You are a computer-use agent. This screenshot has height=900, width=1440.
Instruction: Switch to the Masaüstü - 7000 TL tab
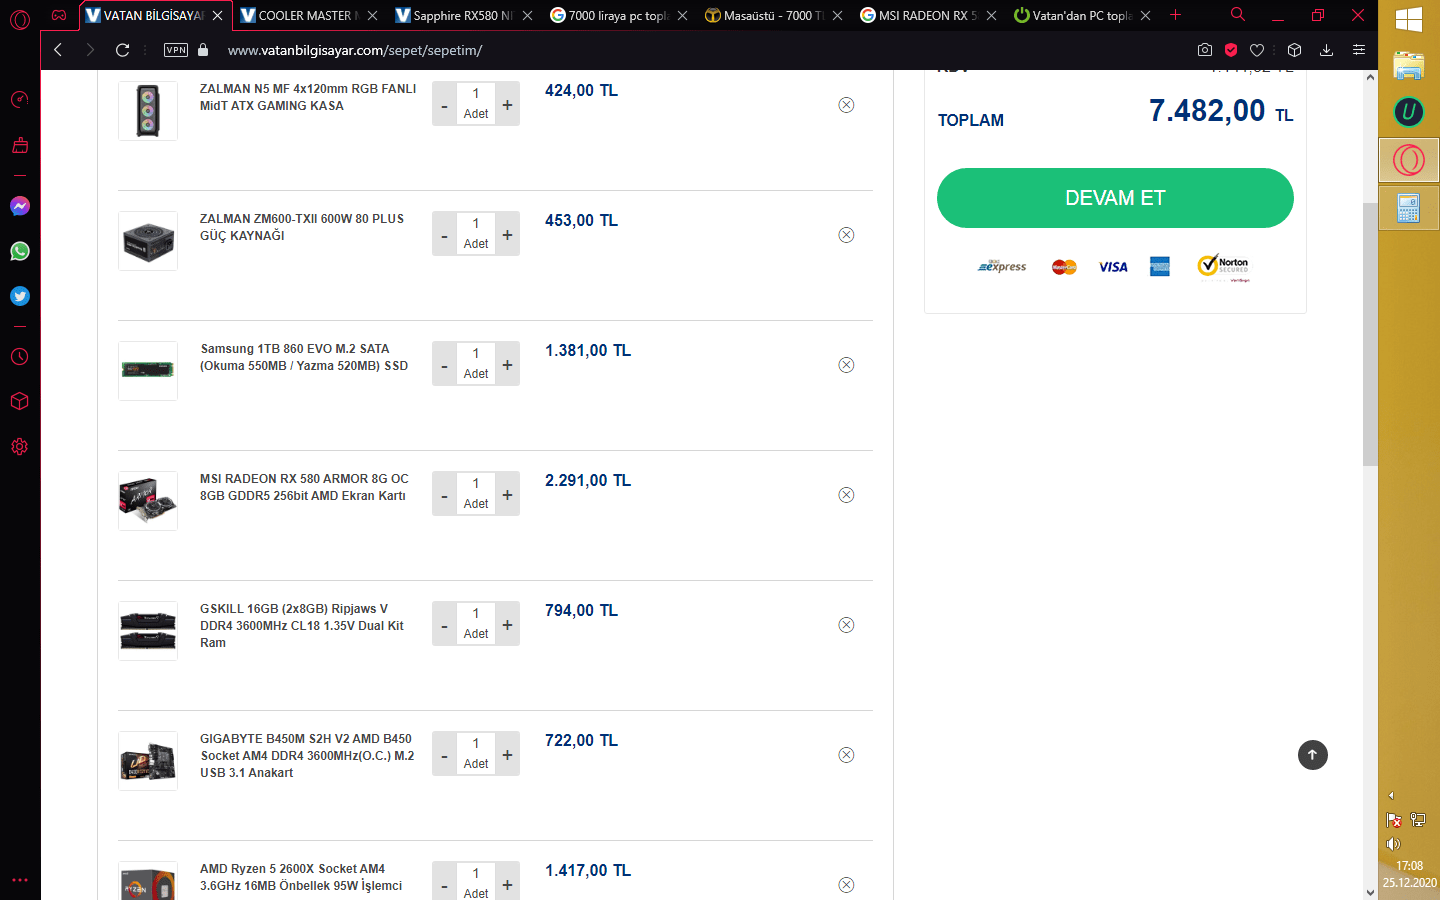pyautogui.click(x=775, y=16)
